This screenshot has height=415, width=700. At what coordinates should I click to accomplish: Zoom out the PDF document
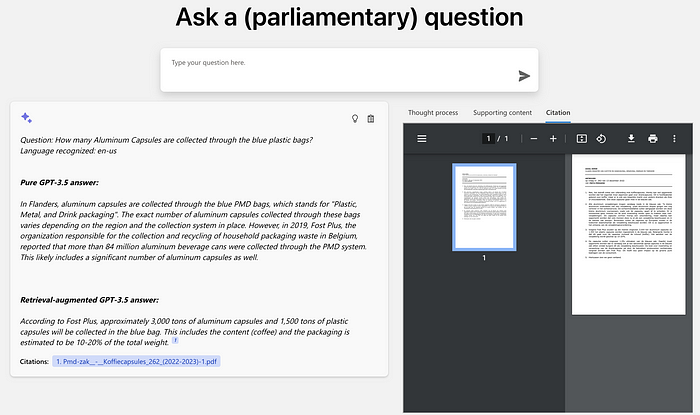point(534,138)
